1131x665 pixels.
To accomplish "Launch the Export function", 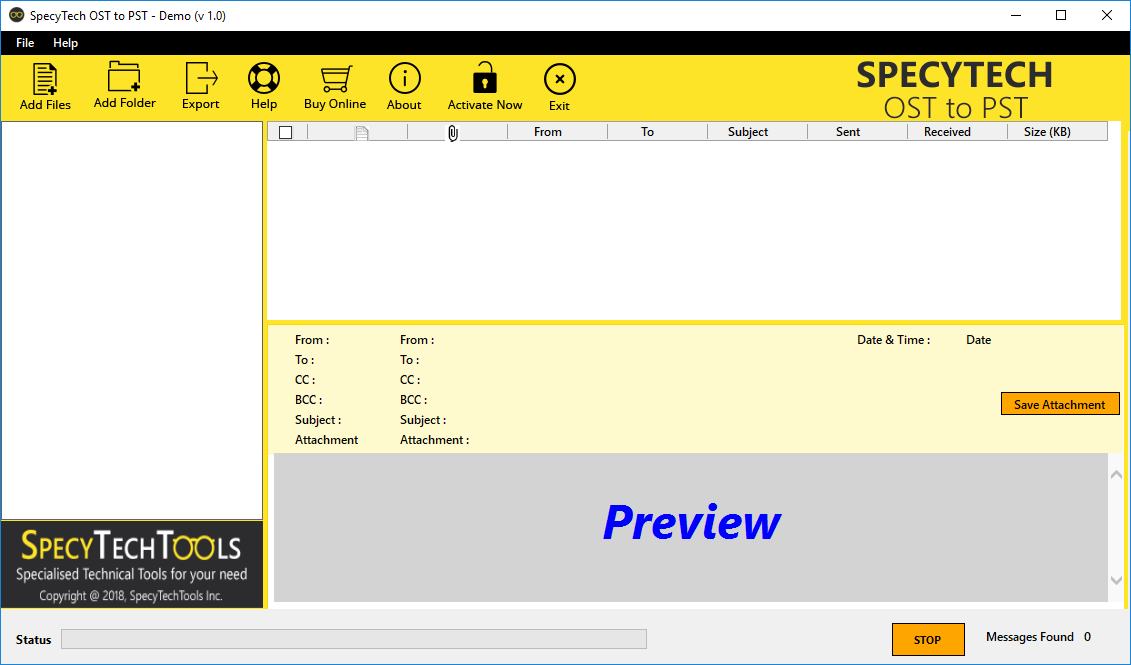I will (x=201, y=86).
